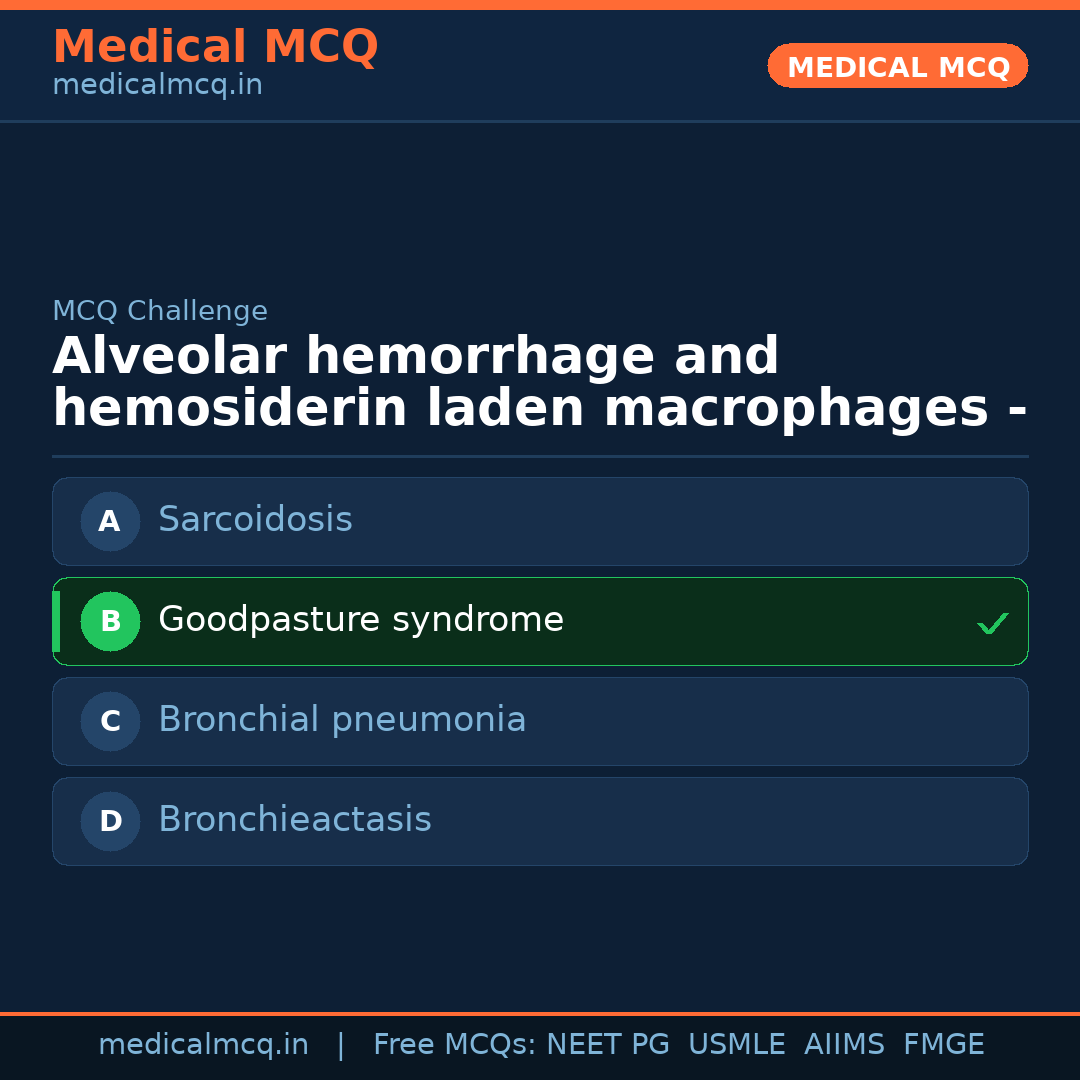This screenshot has height=1080, width=1080.
Task: Click AIIMS in the footer
Action: click(844, 1045)
